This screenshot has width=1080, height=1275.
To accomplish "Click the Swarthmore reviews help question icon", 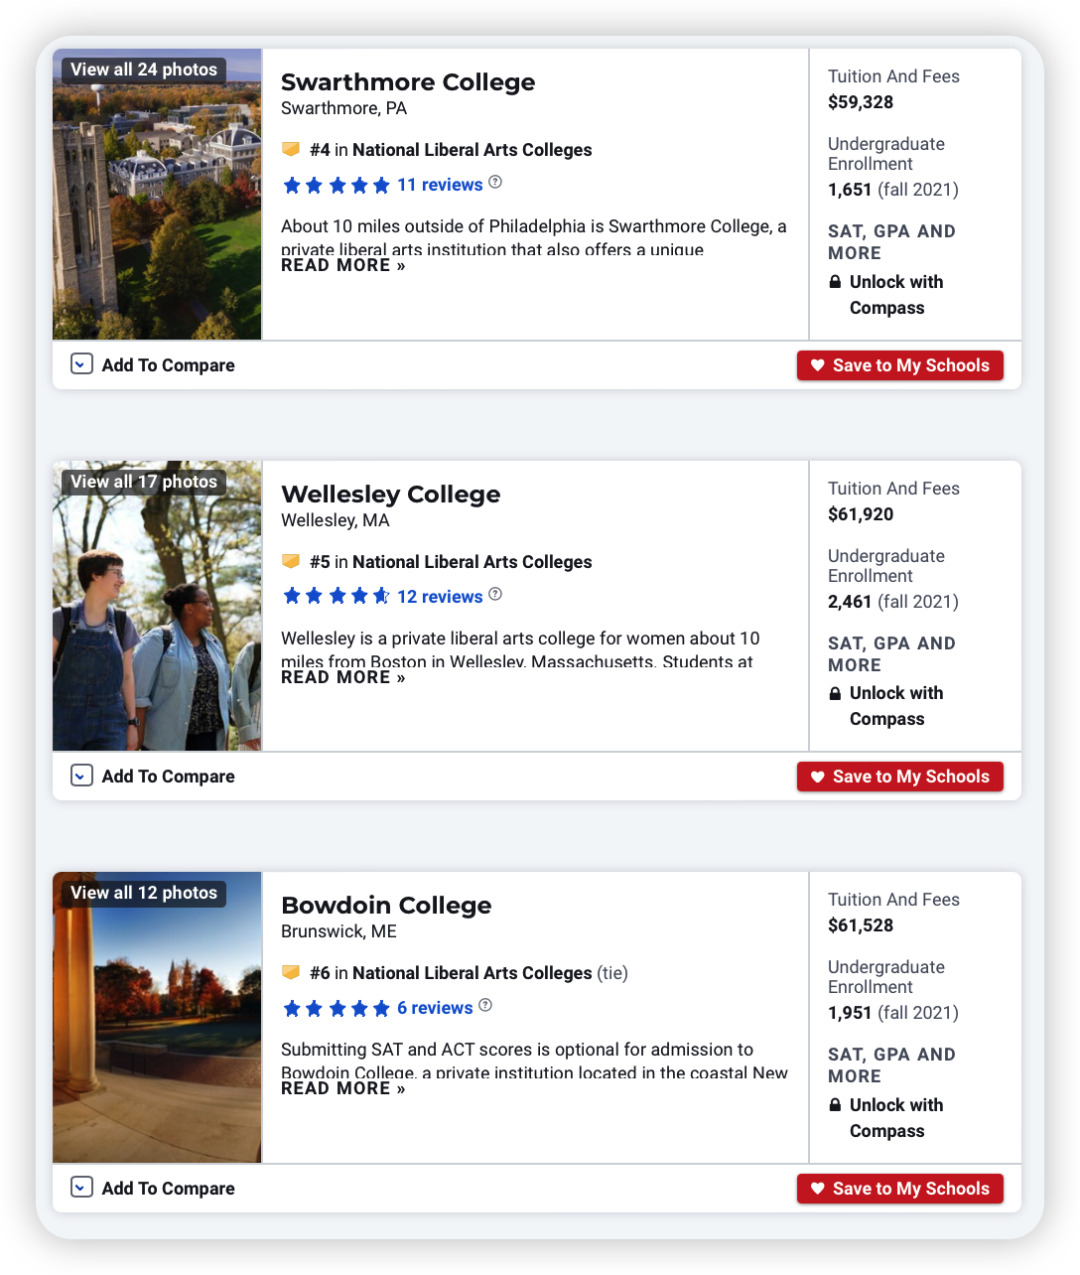I will (x=495, y=183).
